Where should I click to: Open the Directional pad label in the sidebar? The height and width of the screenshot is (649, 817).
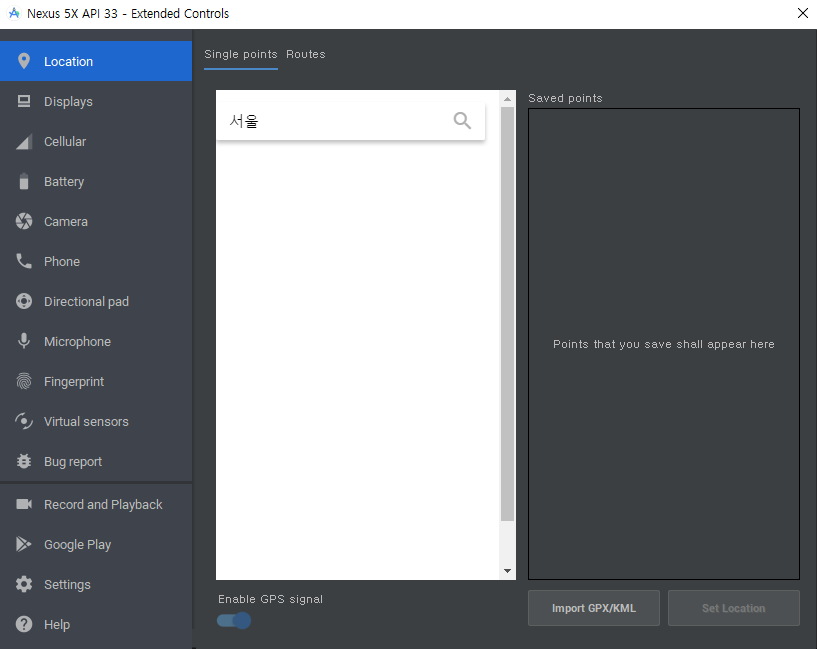(x=86, y=302)
